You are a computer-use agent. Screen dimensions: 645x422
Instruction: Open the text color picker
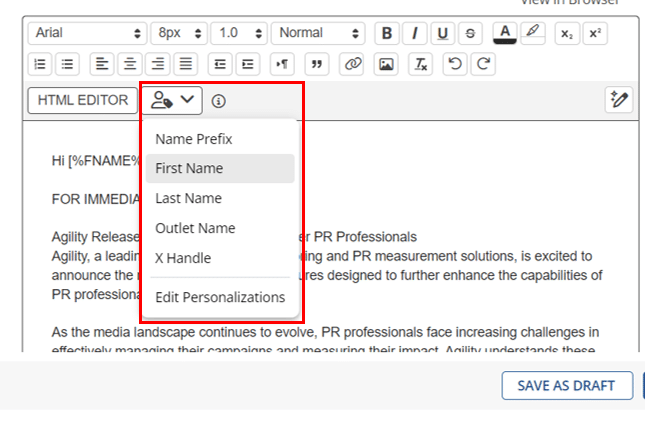[506, 33]
